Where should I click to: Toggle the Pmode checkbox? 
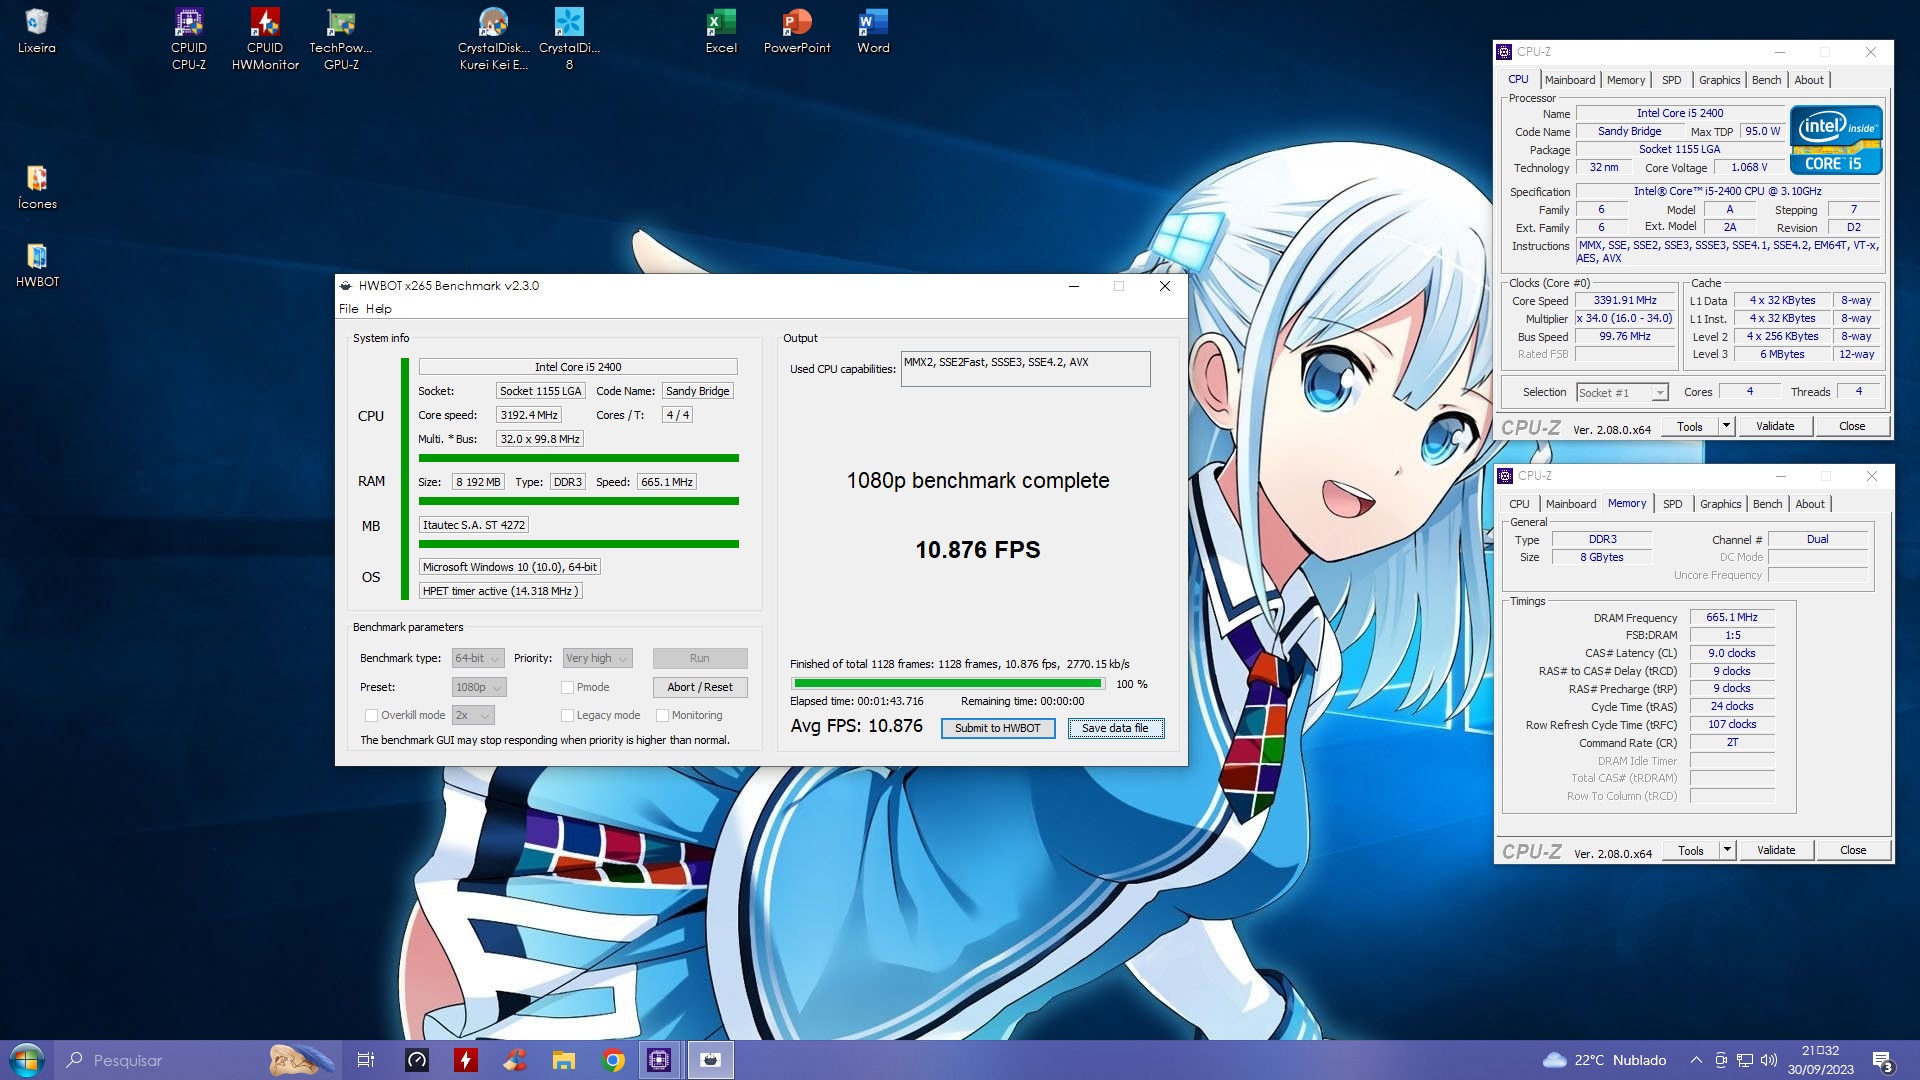567,687
